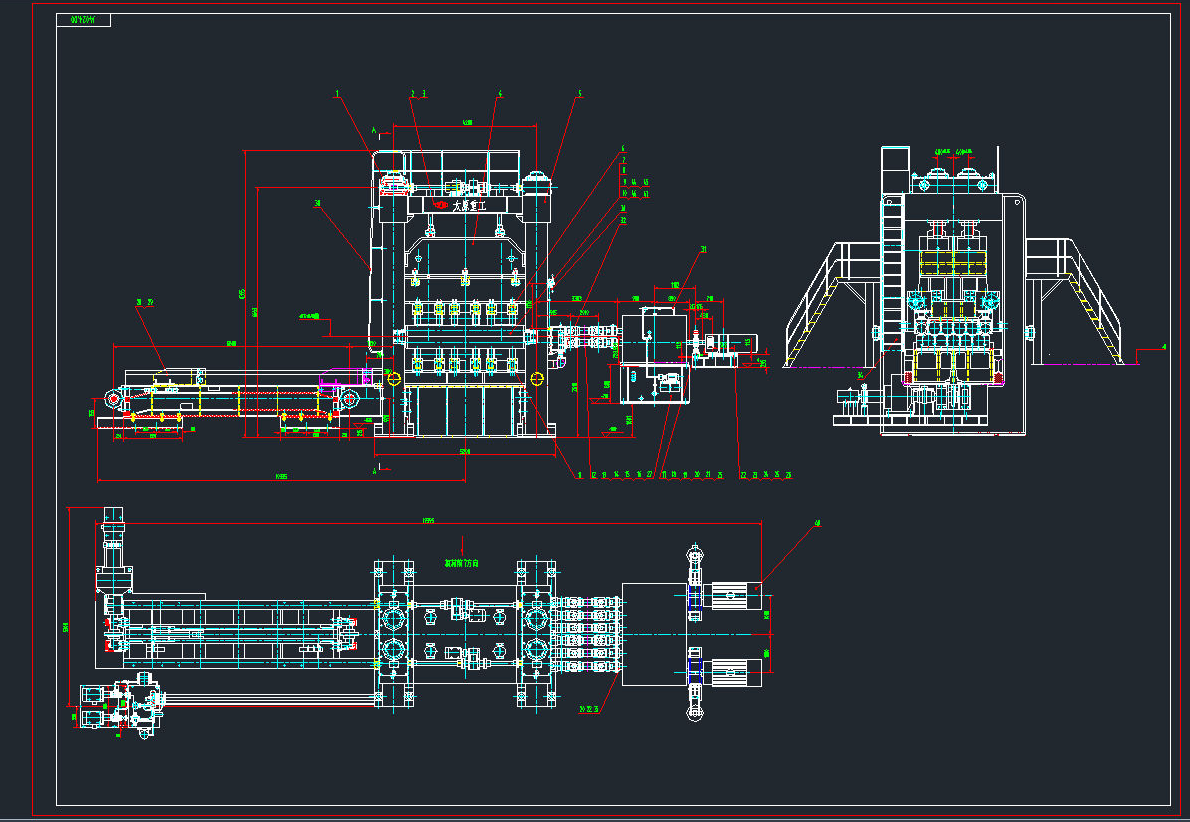Click the right yellow circle marker on front view
This screenshot has width=1190, height=822.
tap(539, 377)
